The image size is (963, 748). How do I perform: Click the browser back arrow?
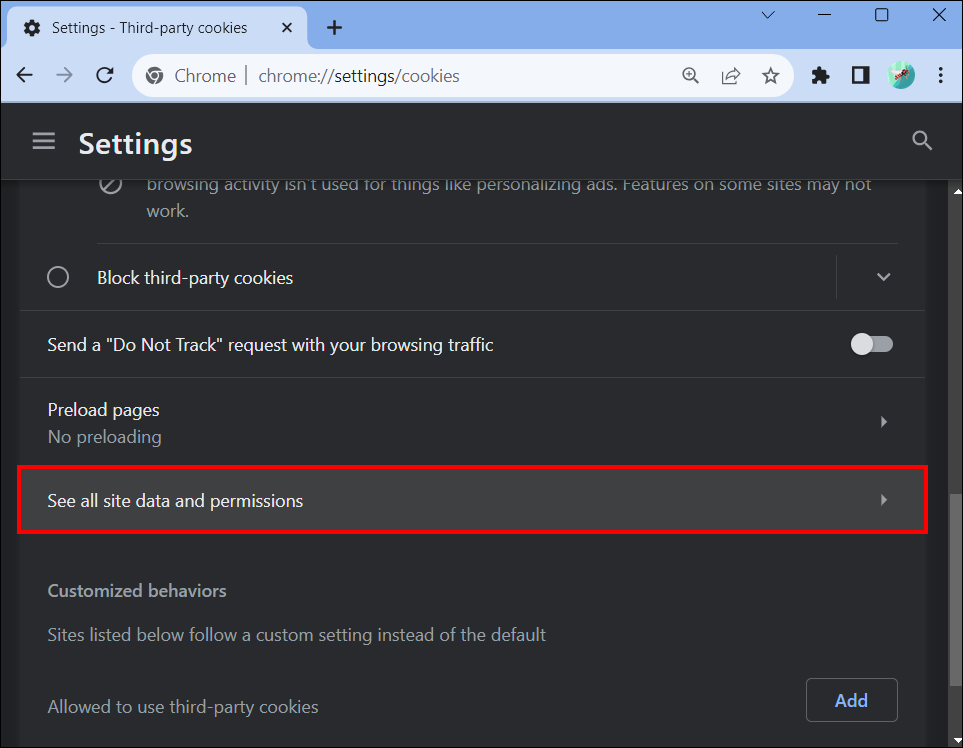25,76
